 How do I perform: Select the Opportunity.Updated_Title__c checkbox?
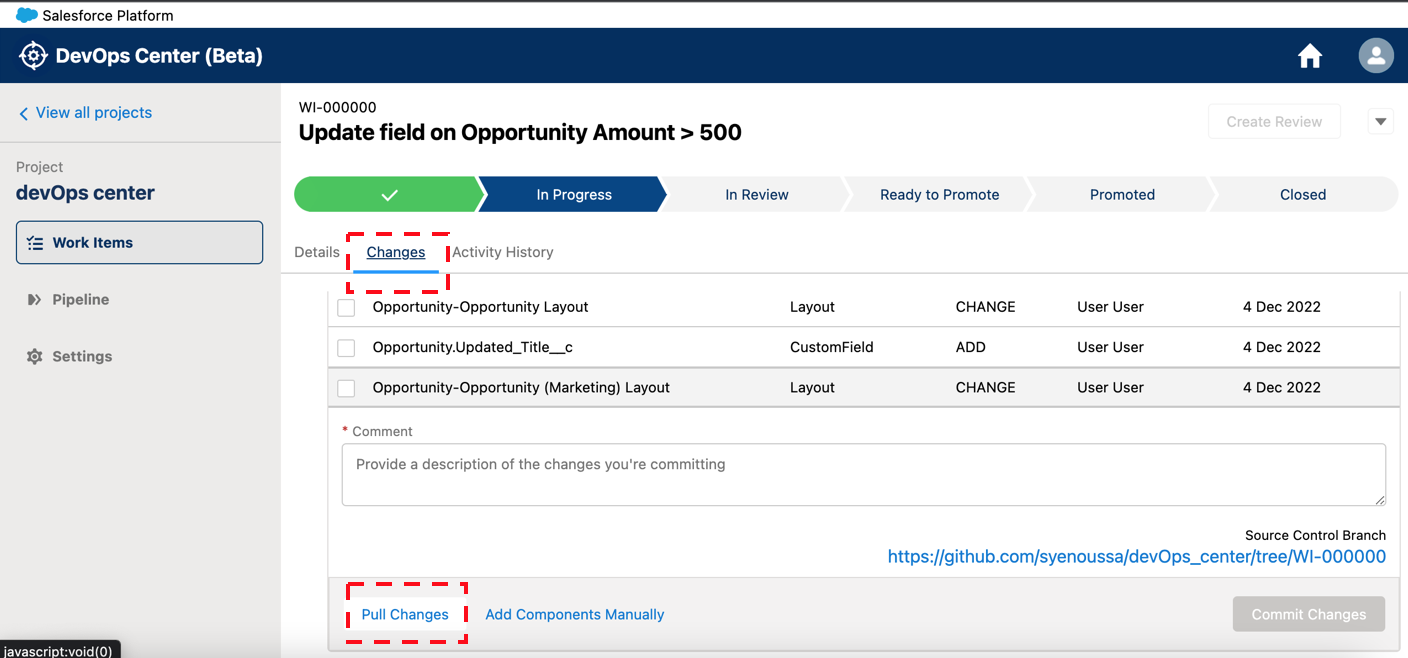(346, 347)
